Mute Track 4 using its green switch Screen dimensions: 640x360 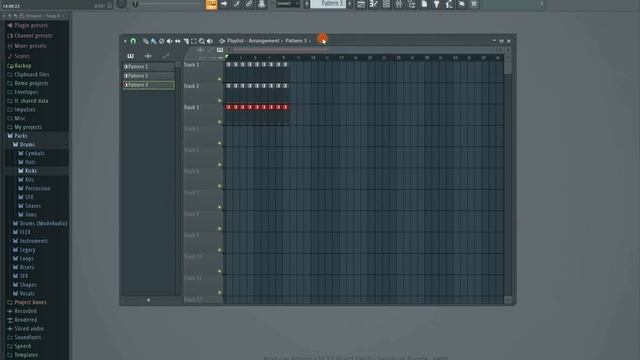[220, 143]
